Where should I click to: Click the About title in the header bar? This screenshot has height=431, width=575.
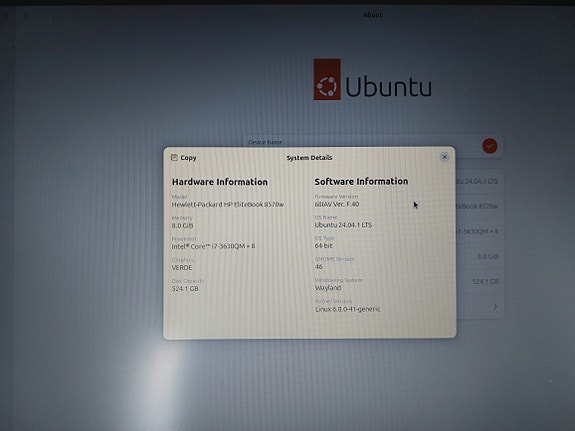(x=372, y=15)
